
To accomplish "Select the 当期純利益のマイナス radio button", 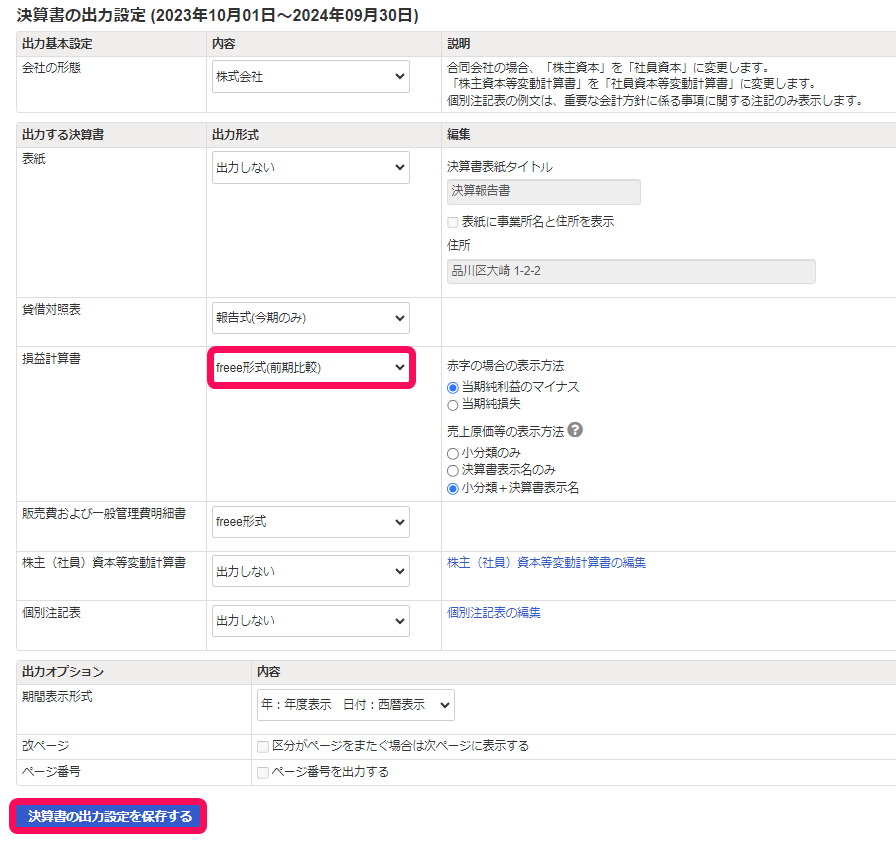I will [453, 387].
